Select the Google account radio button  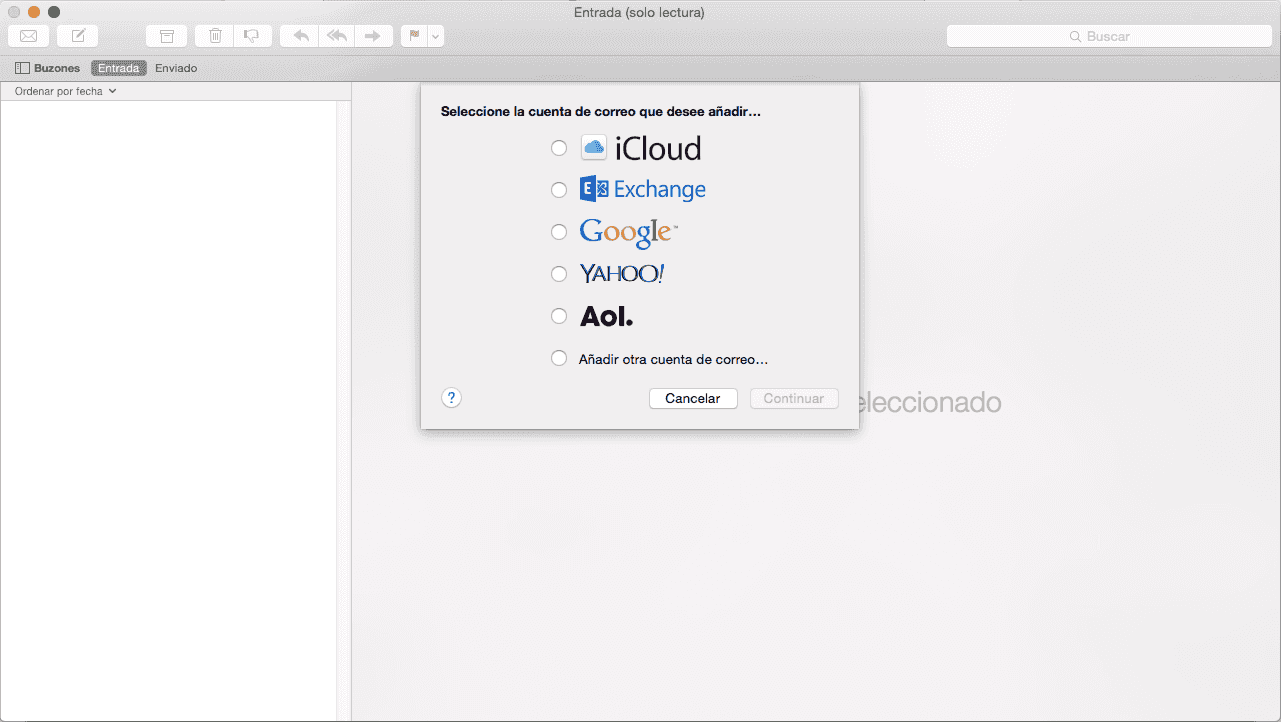click(559, 232)
